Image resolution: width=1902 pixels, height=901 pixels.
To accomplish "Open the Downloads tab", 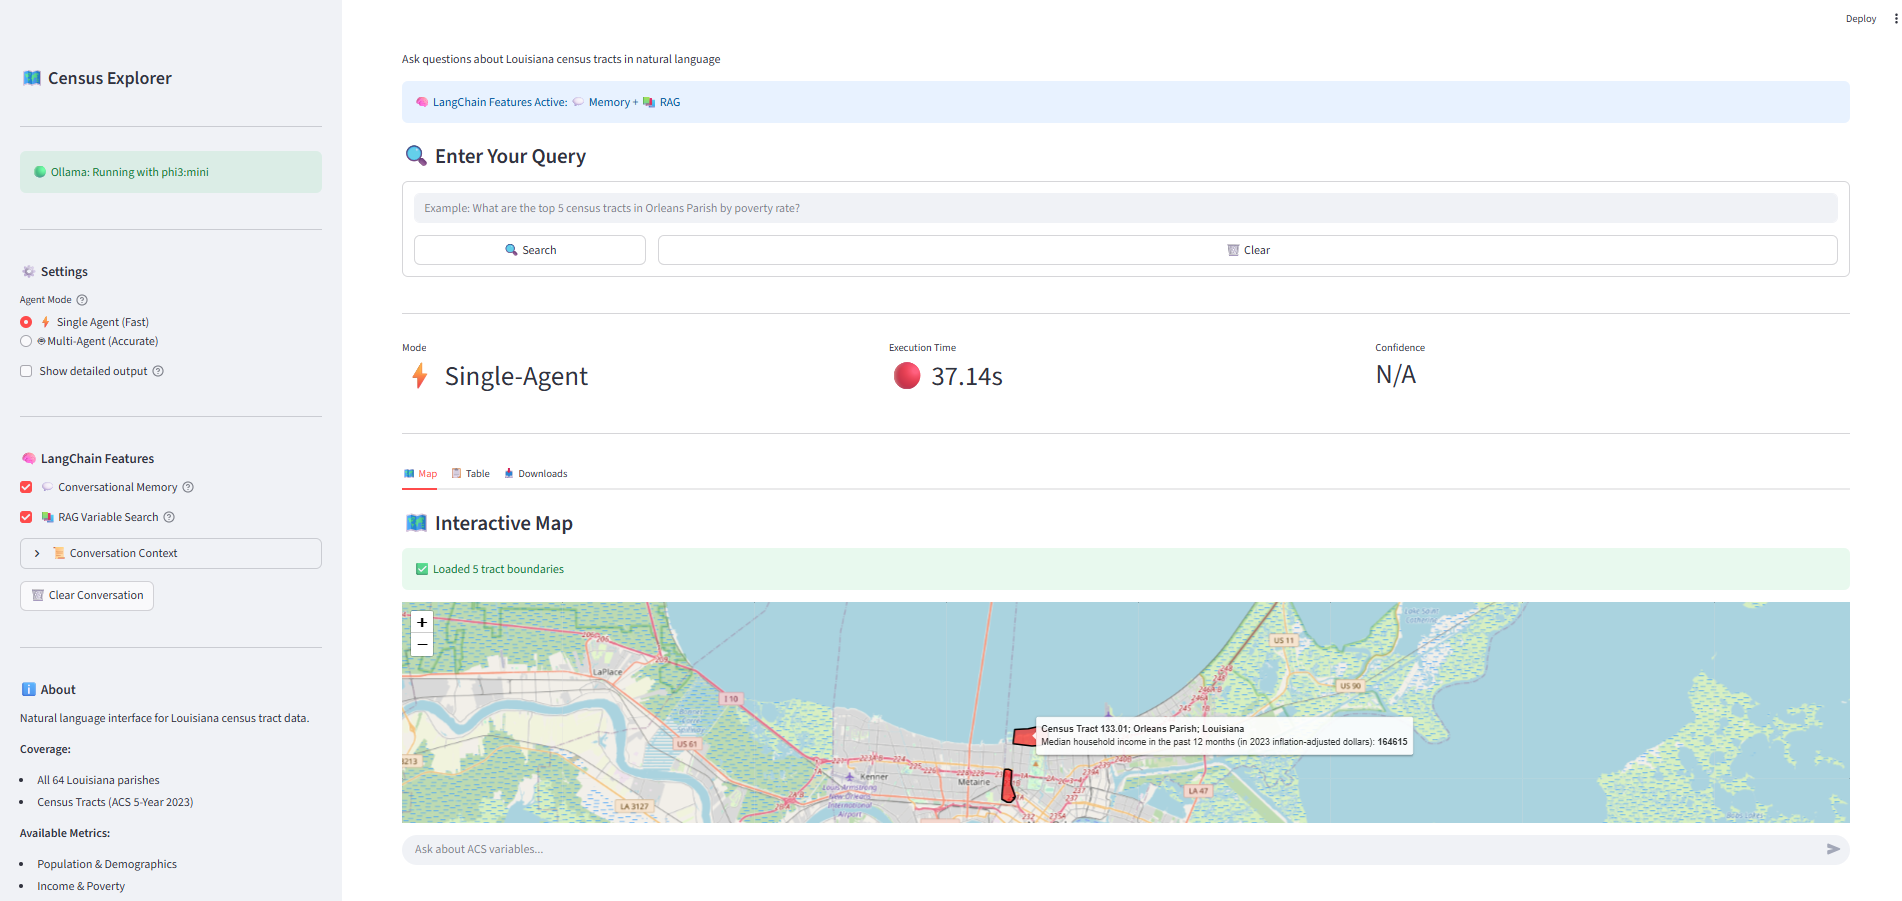I will pos(536,474).
